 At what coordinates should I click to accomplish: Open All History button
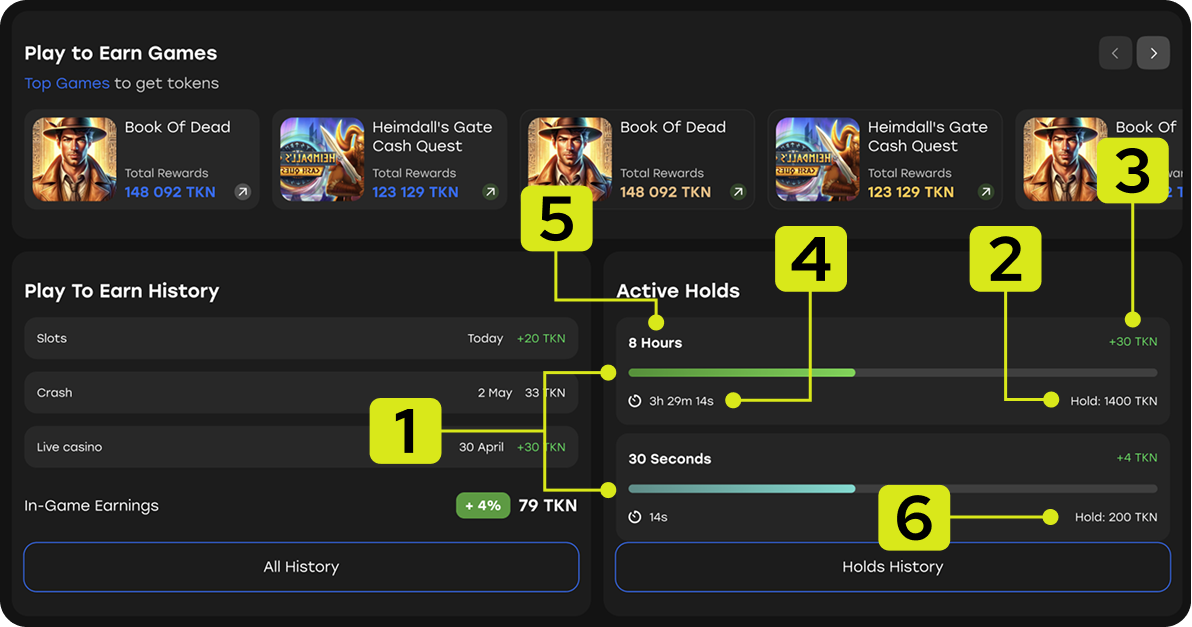click(x=301, y=567)
